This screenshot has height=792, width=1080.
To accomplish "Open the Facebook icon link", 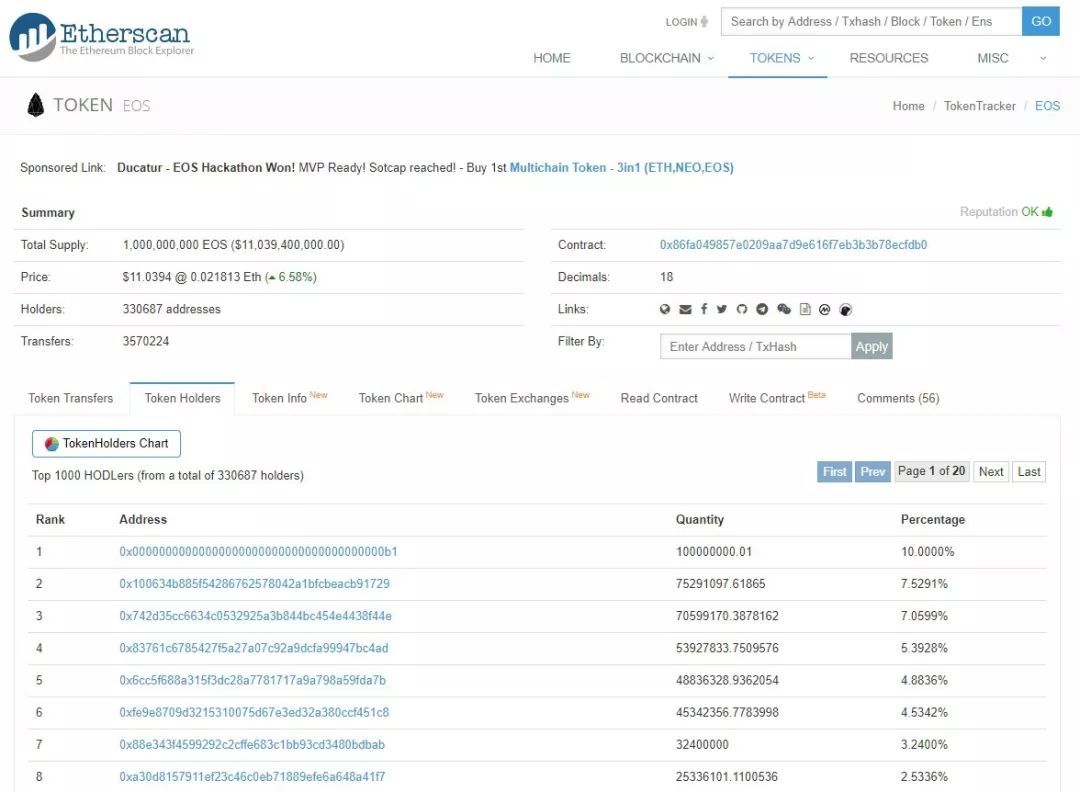I will click(x=704, y=310).
